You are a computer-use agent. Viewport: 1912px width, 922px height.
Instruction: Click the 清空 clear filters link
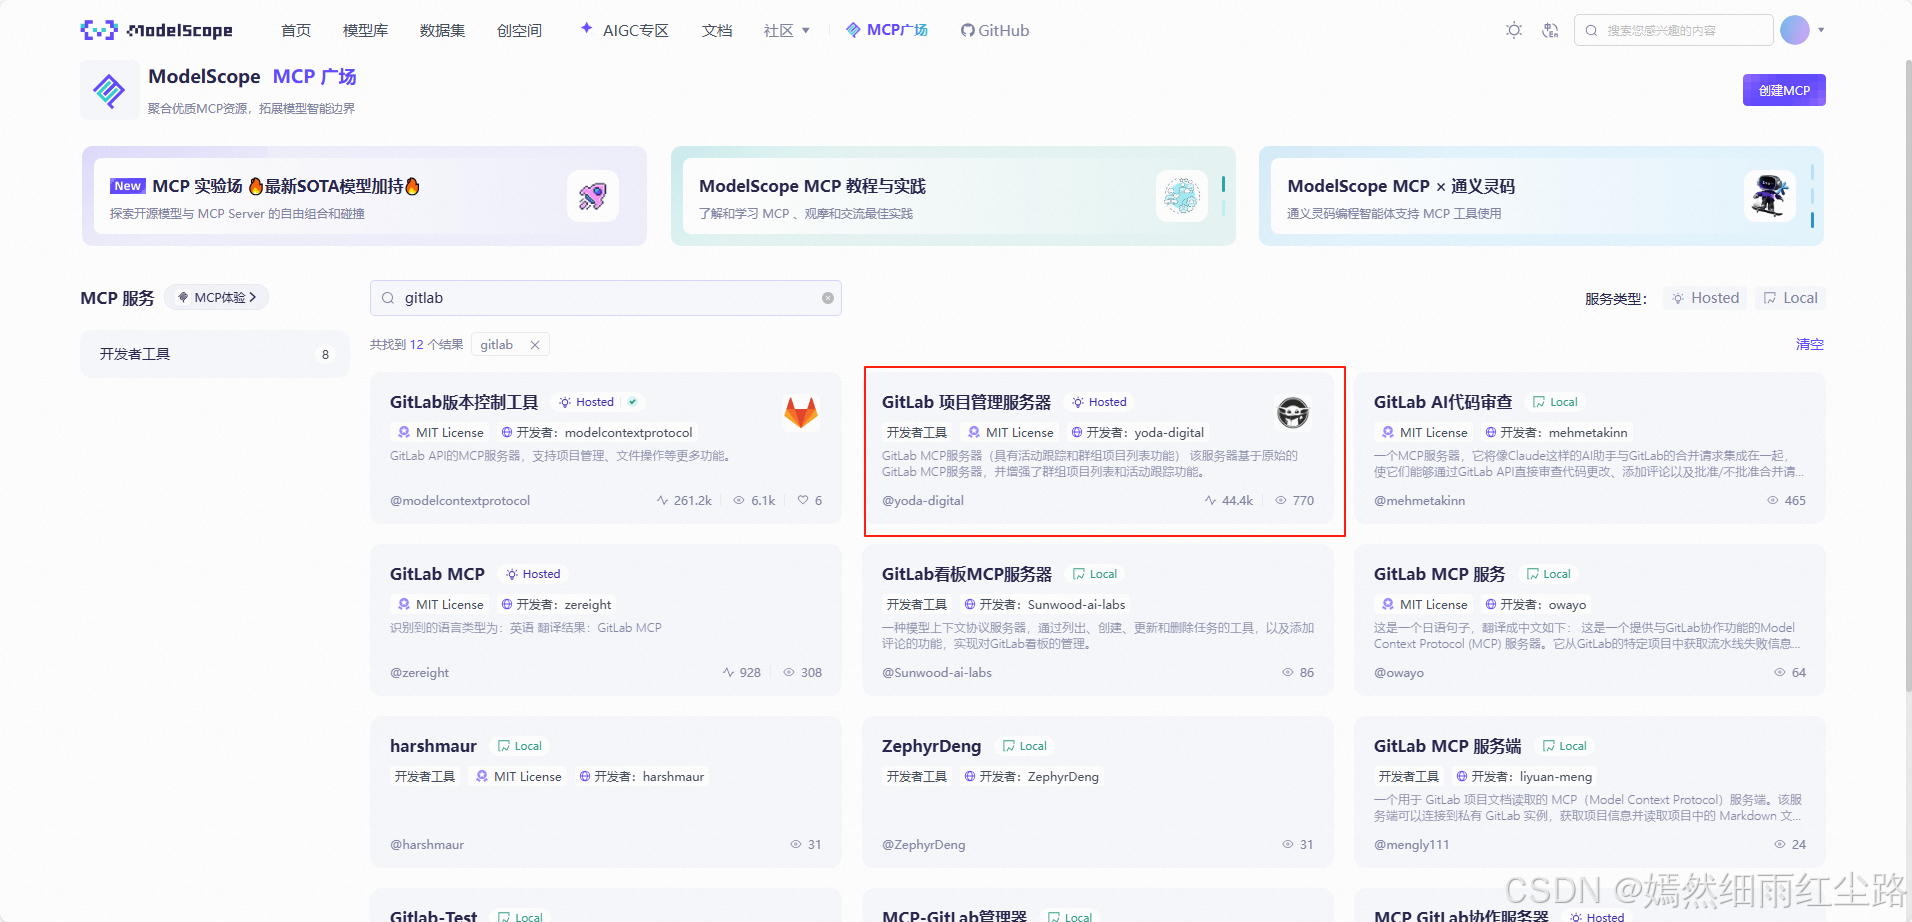tap(1810, 344)
